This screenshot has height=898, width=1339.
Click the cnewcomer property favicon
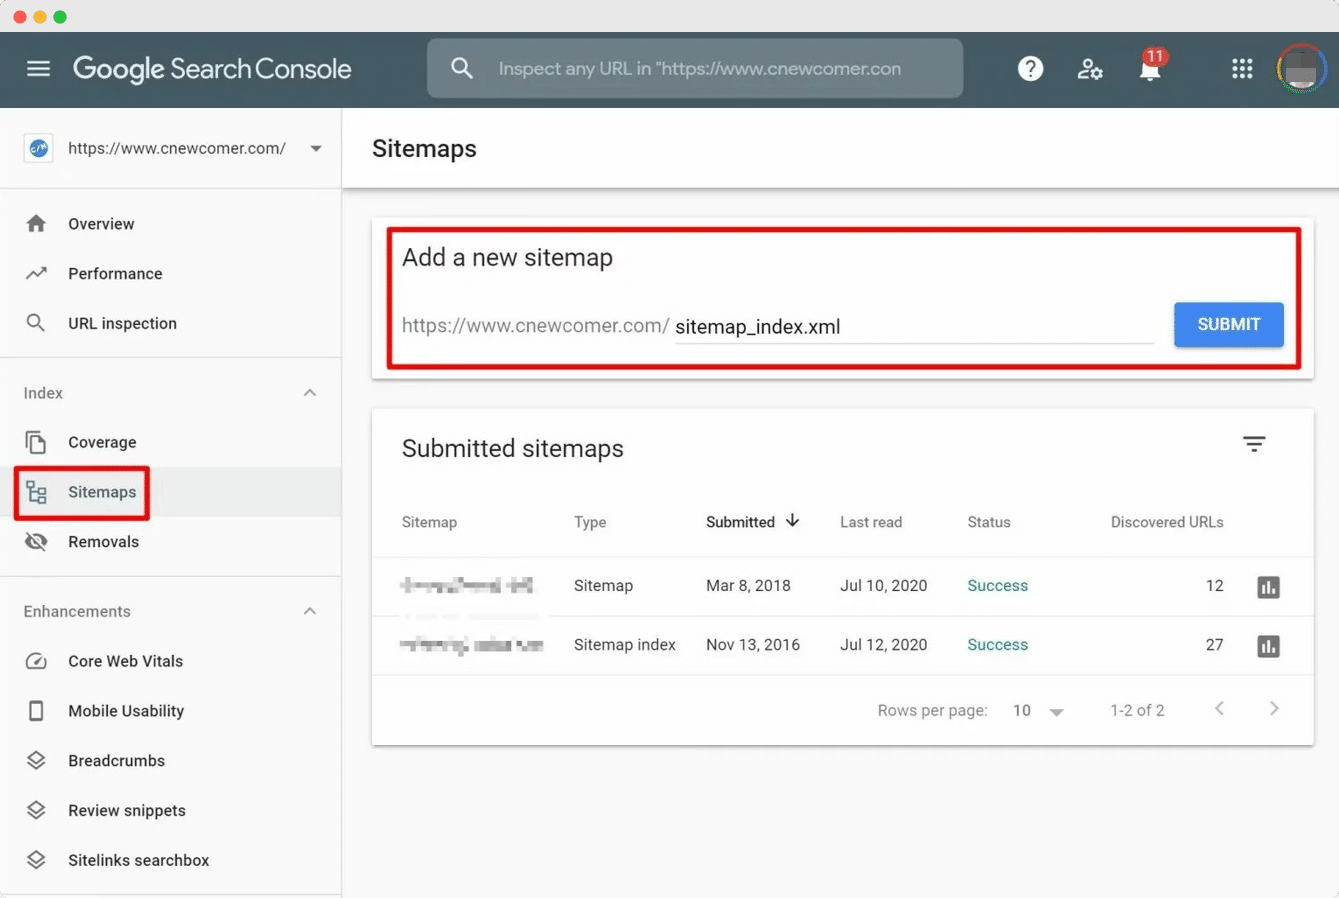click(39, 148)
